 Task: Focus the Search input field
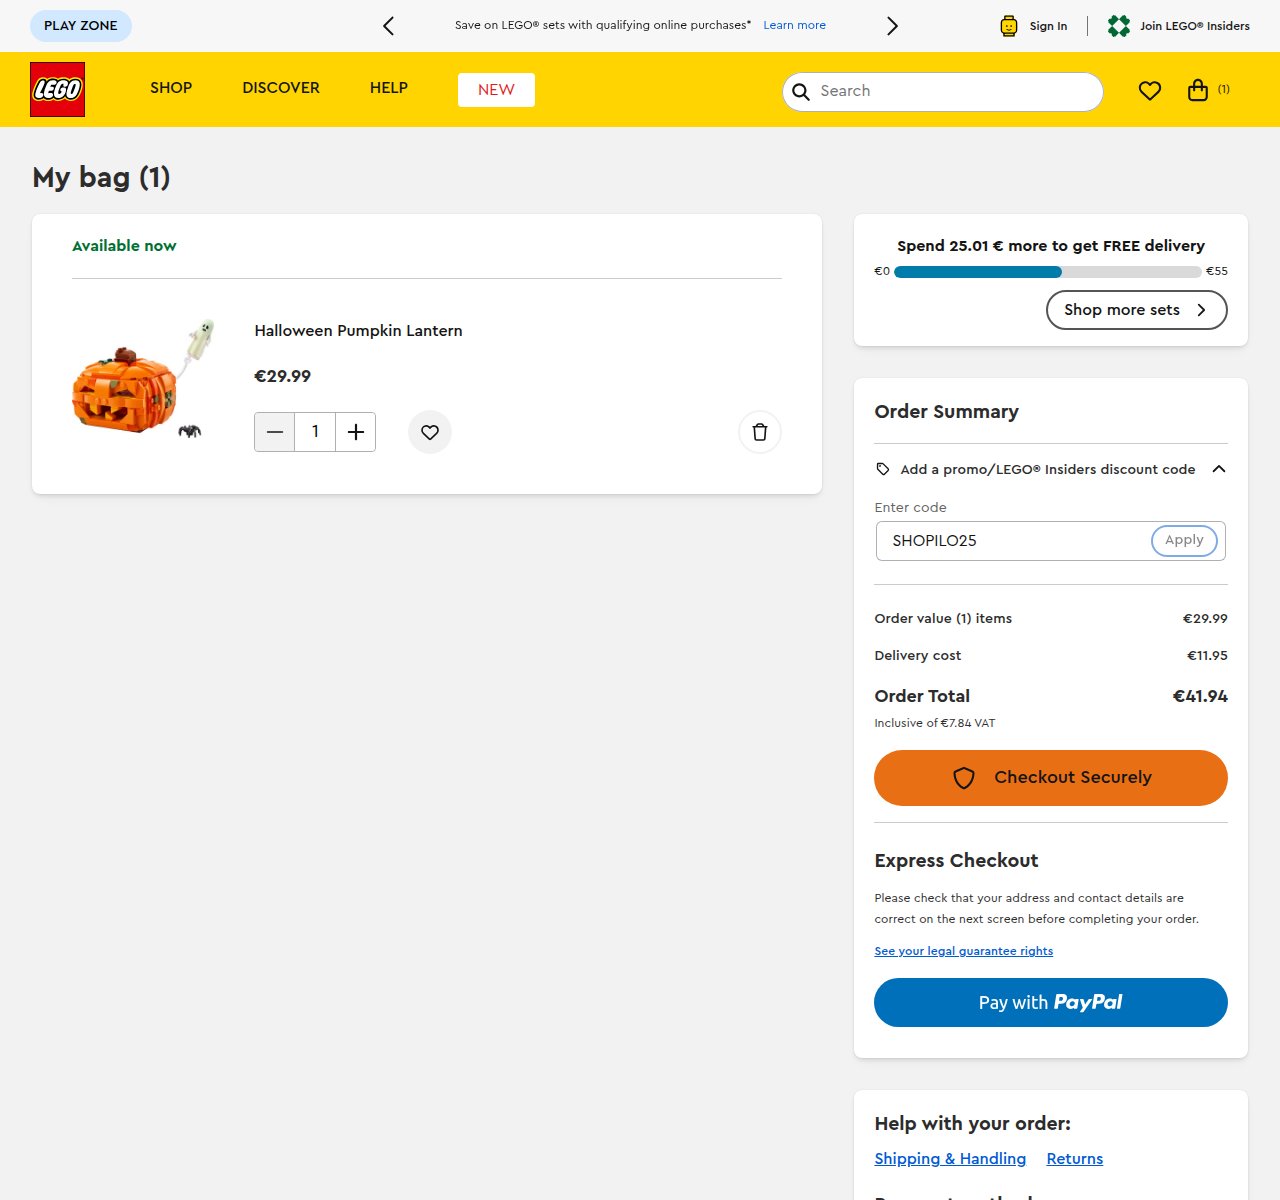point(943,92)
